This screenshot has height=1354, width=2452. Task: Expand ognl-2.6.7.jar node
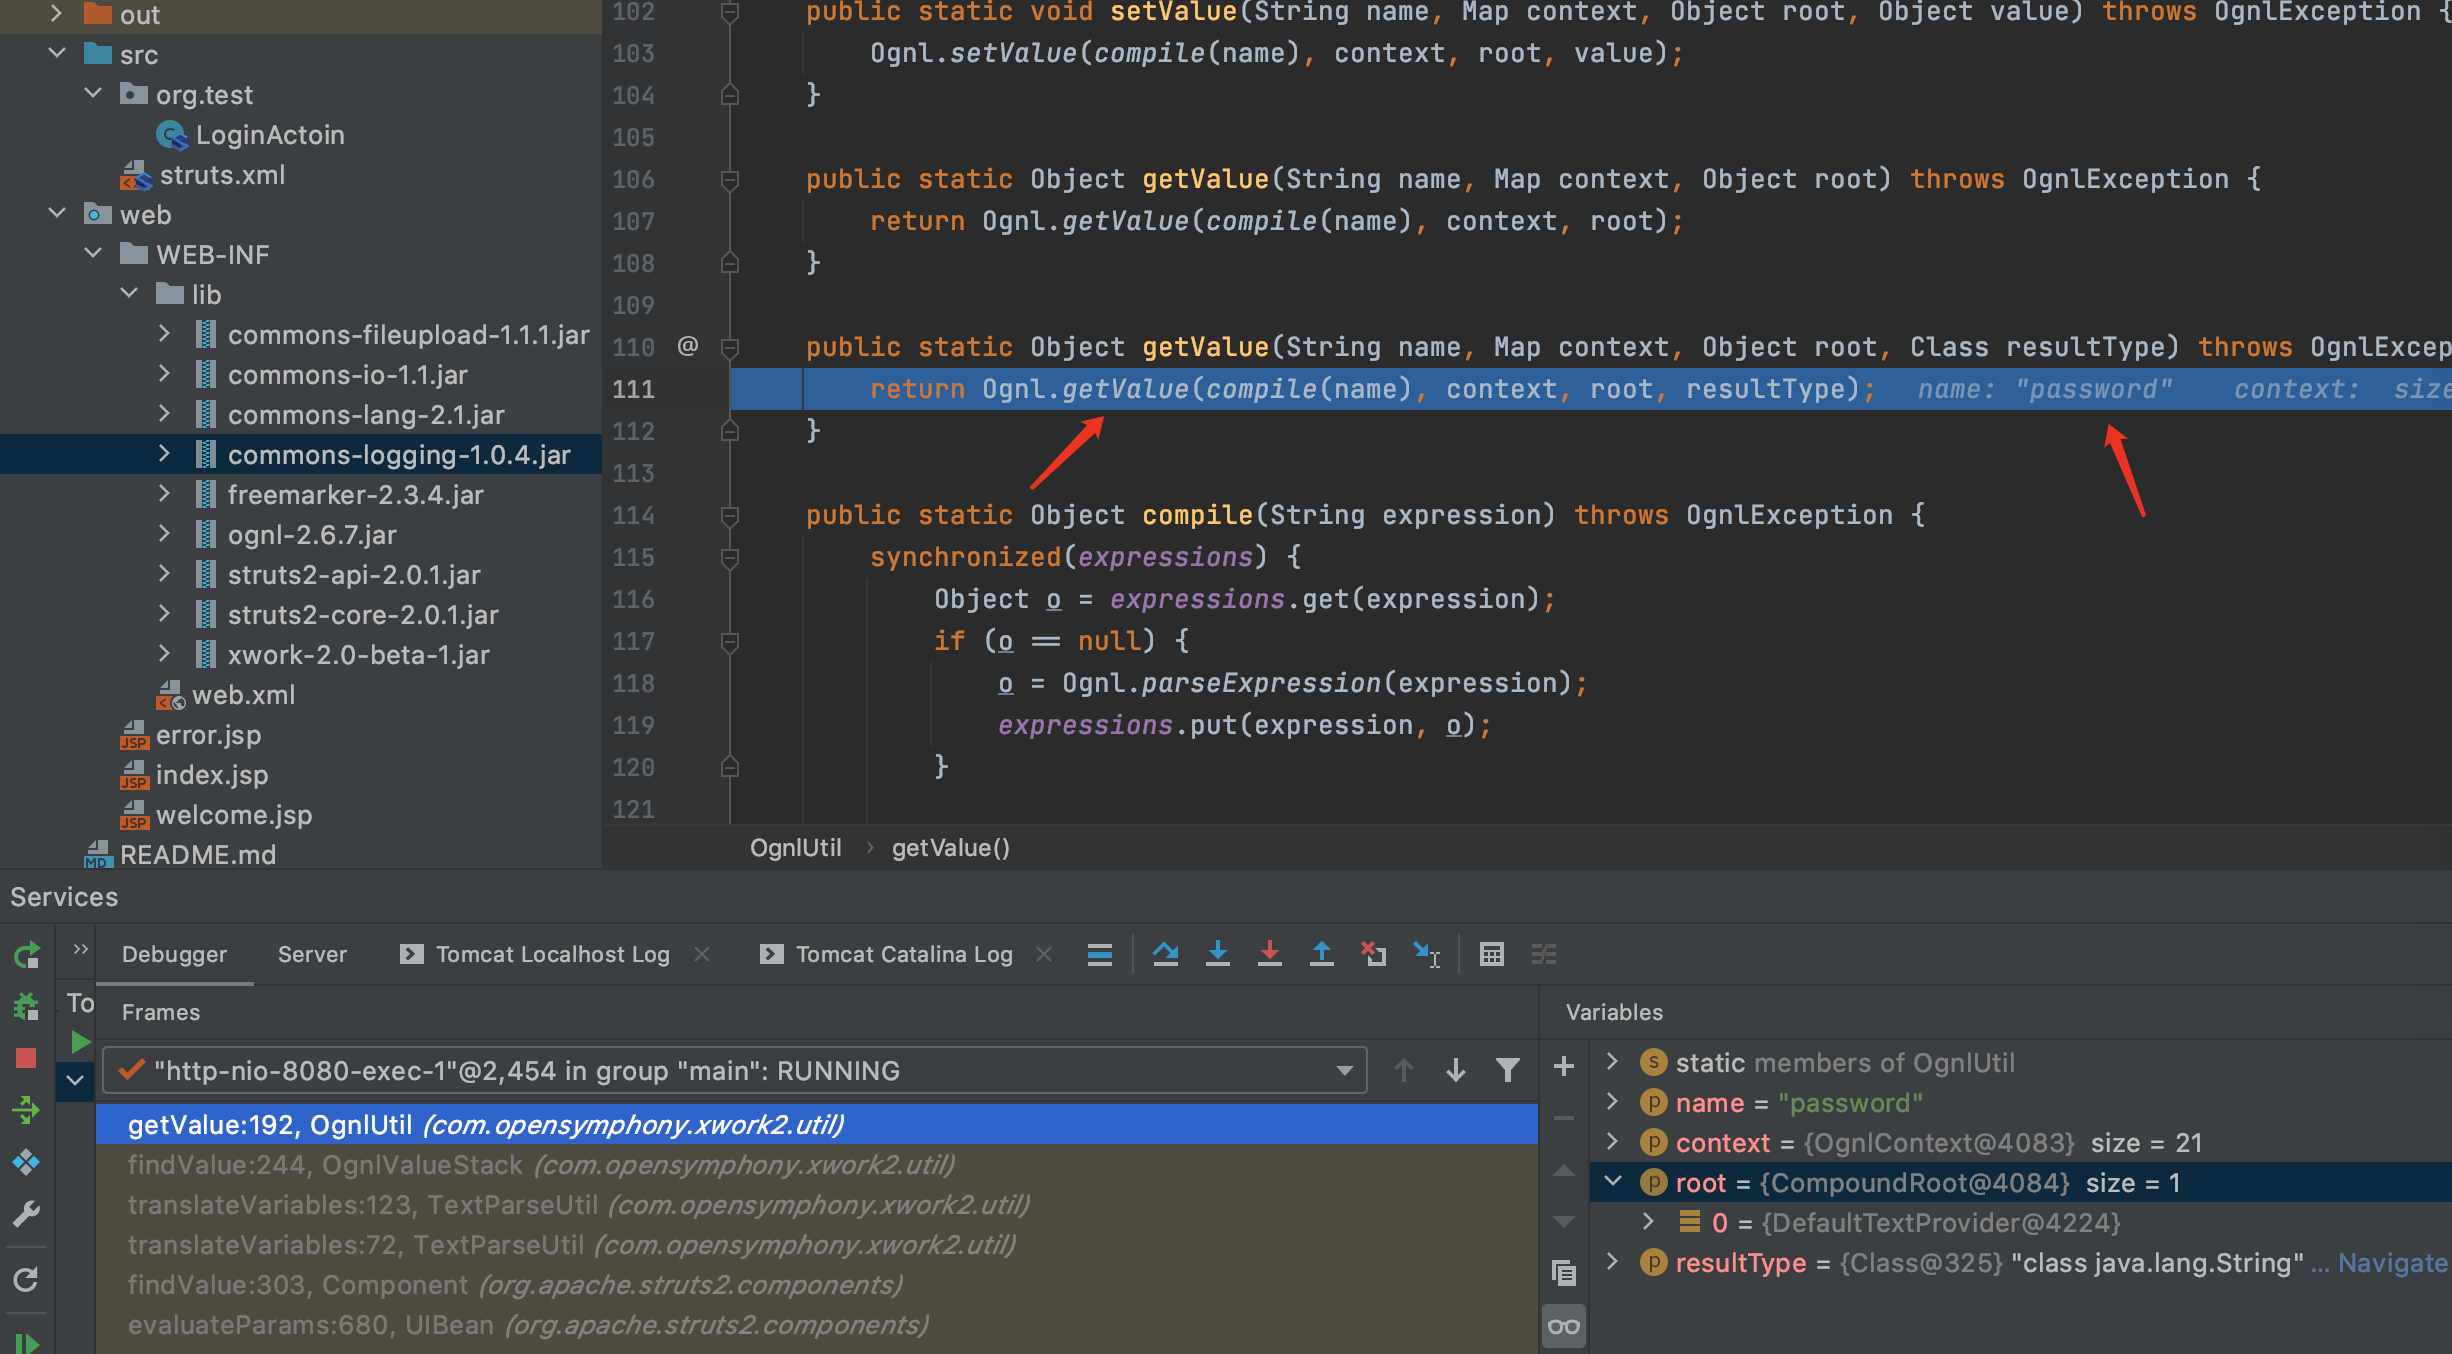tap(165, 534)
